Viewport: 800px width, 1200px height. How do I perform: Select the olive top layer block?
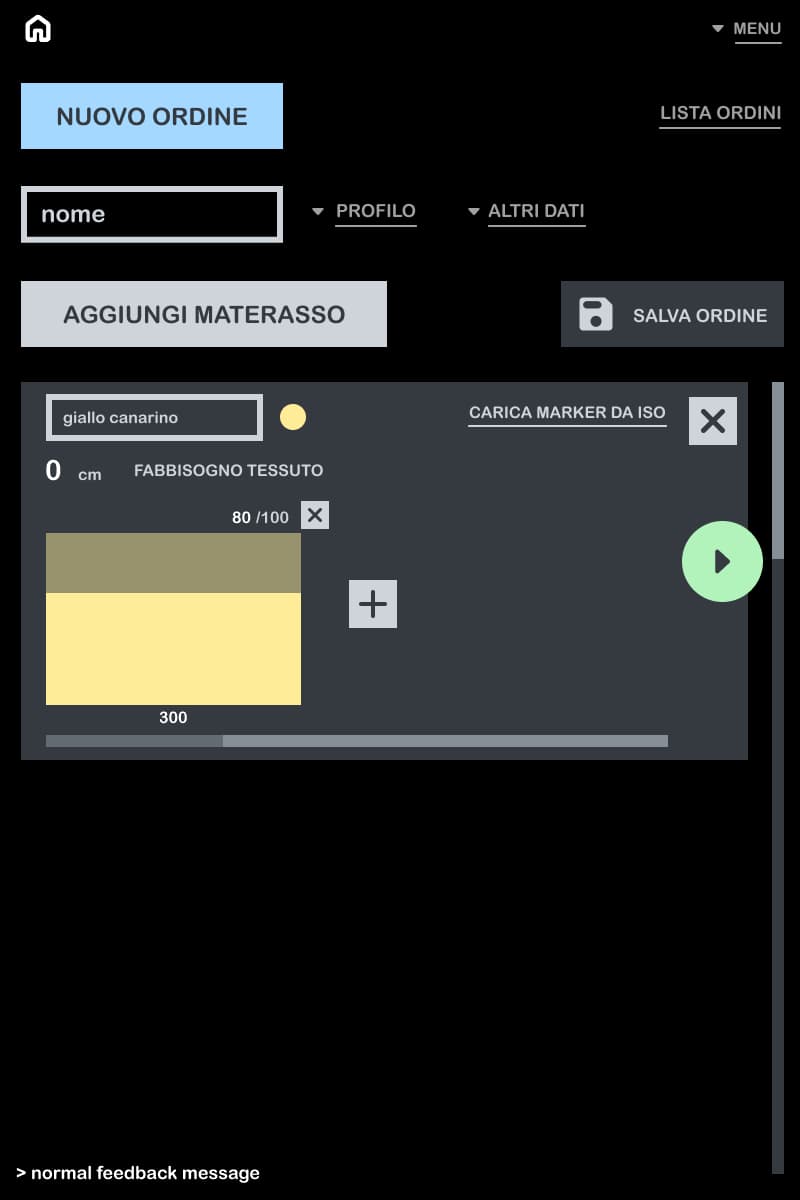click(x=173, y=563)
